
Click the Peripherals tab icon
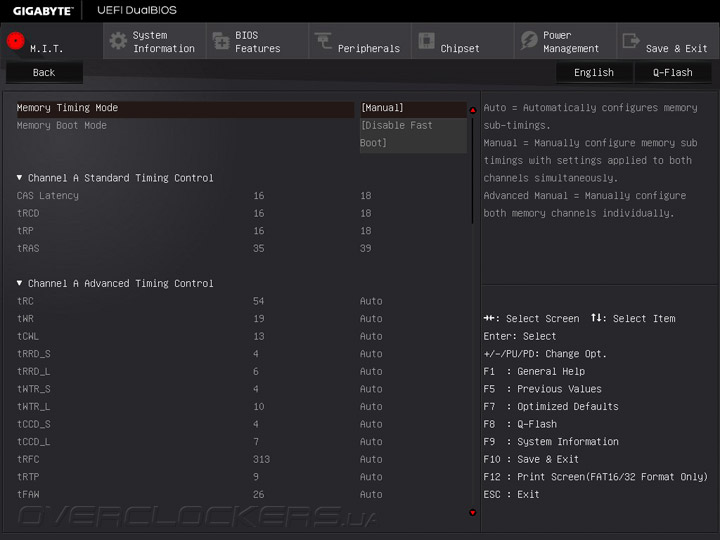coord(323,41)
